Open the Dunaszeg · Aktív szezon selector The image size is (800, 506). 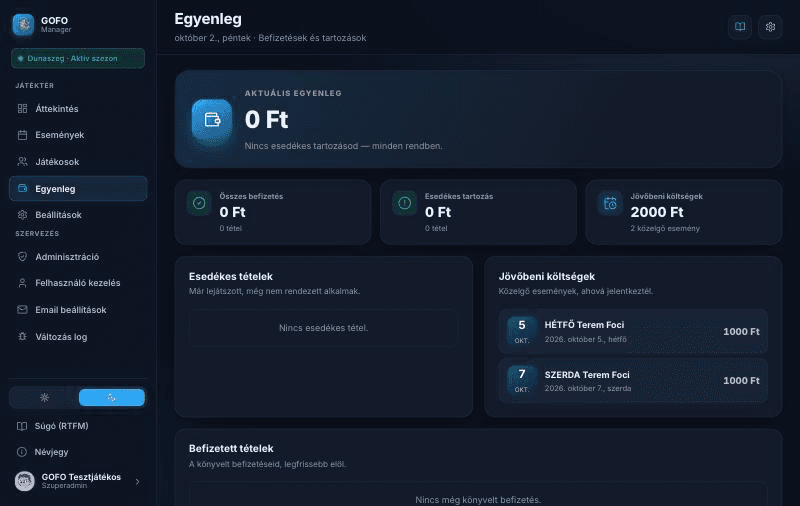[x=78, y=58]
